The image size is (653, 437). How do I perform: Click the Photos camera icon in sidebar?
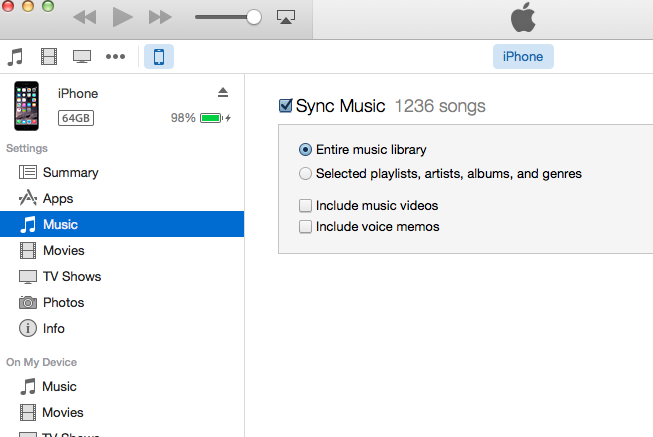pos(27,302)
